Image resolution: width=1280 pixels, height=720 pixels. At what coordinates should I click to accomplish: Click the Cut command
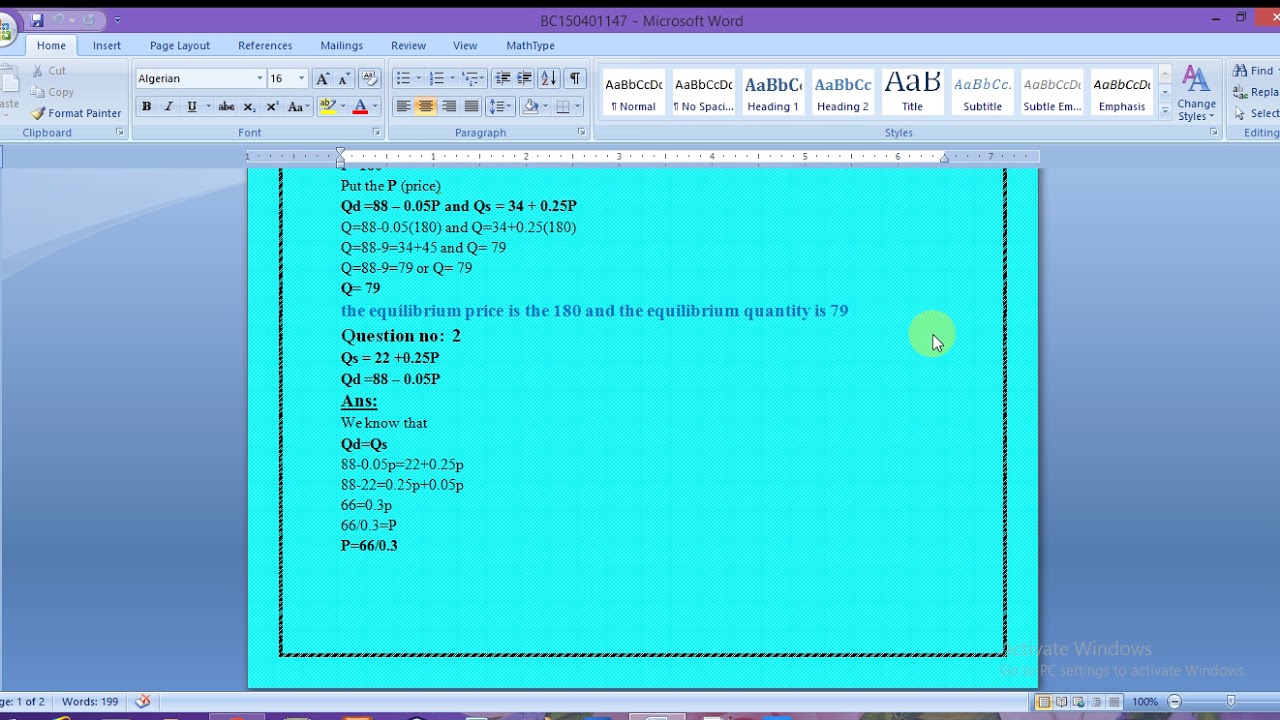(x=48, y=71)
